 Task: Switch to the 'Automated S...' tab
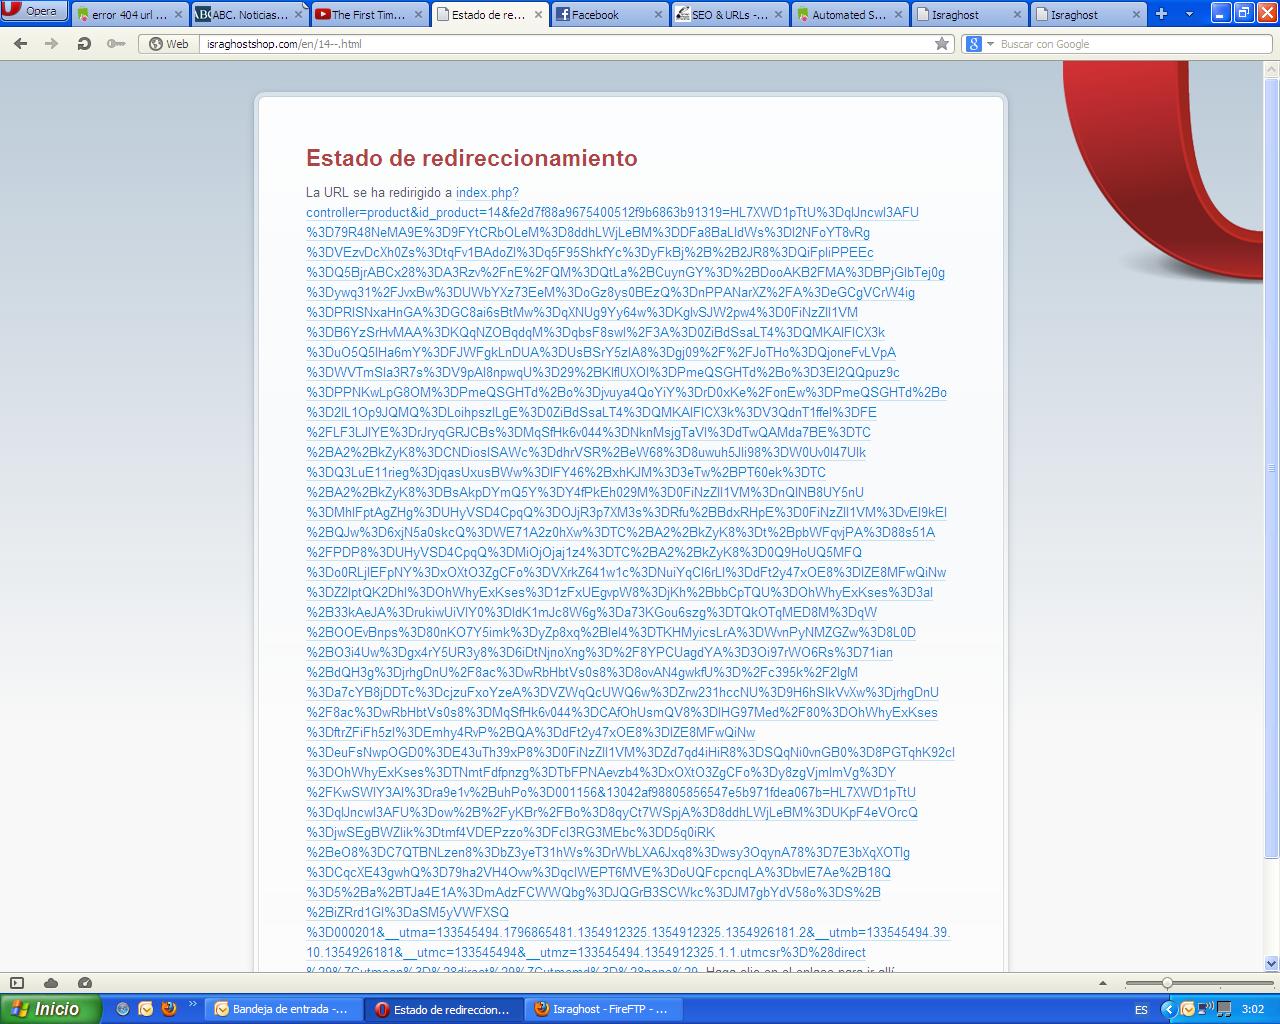849,15
